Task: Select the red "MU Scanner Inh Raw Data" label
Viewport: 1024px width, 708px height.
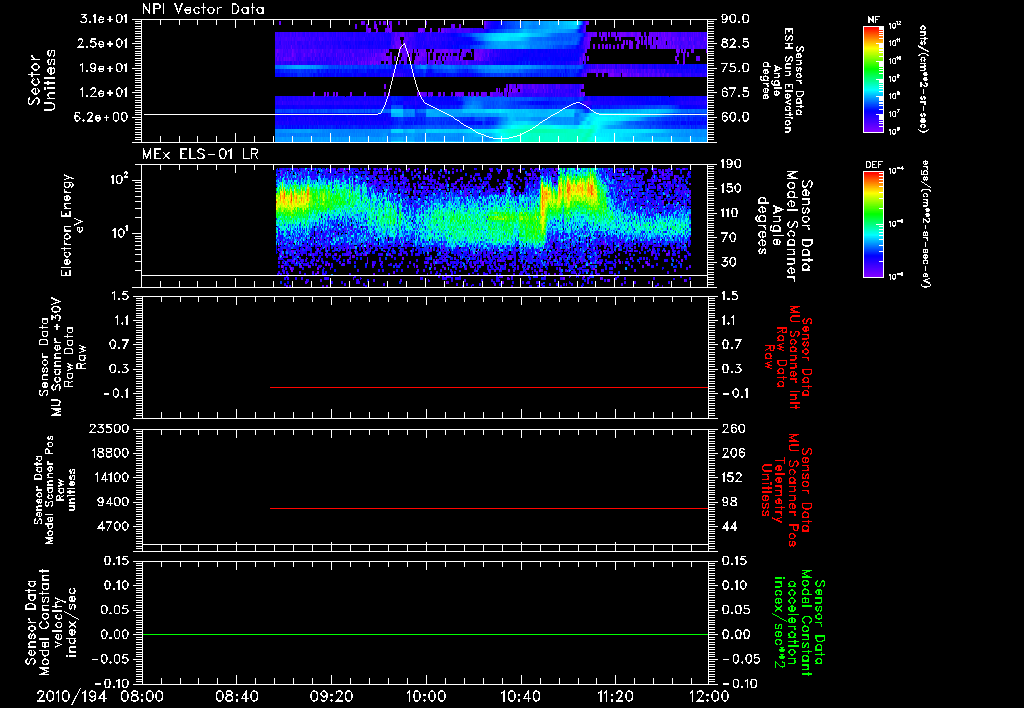Action: [x=788, y=357]
